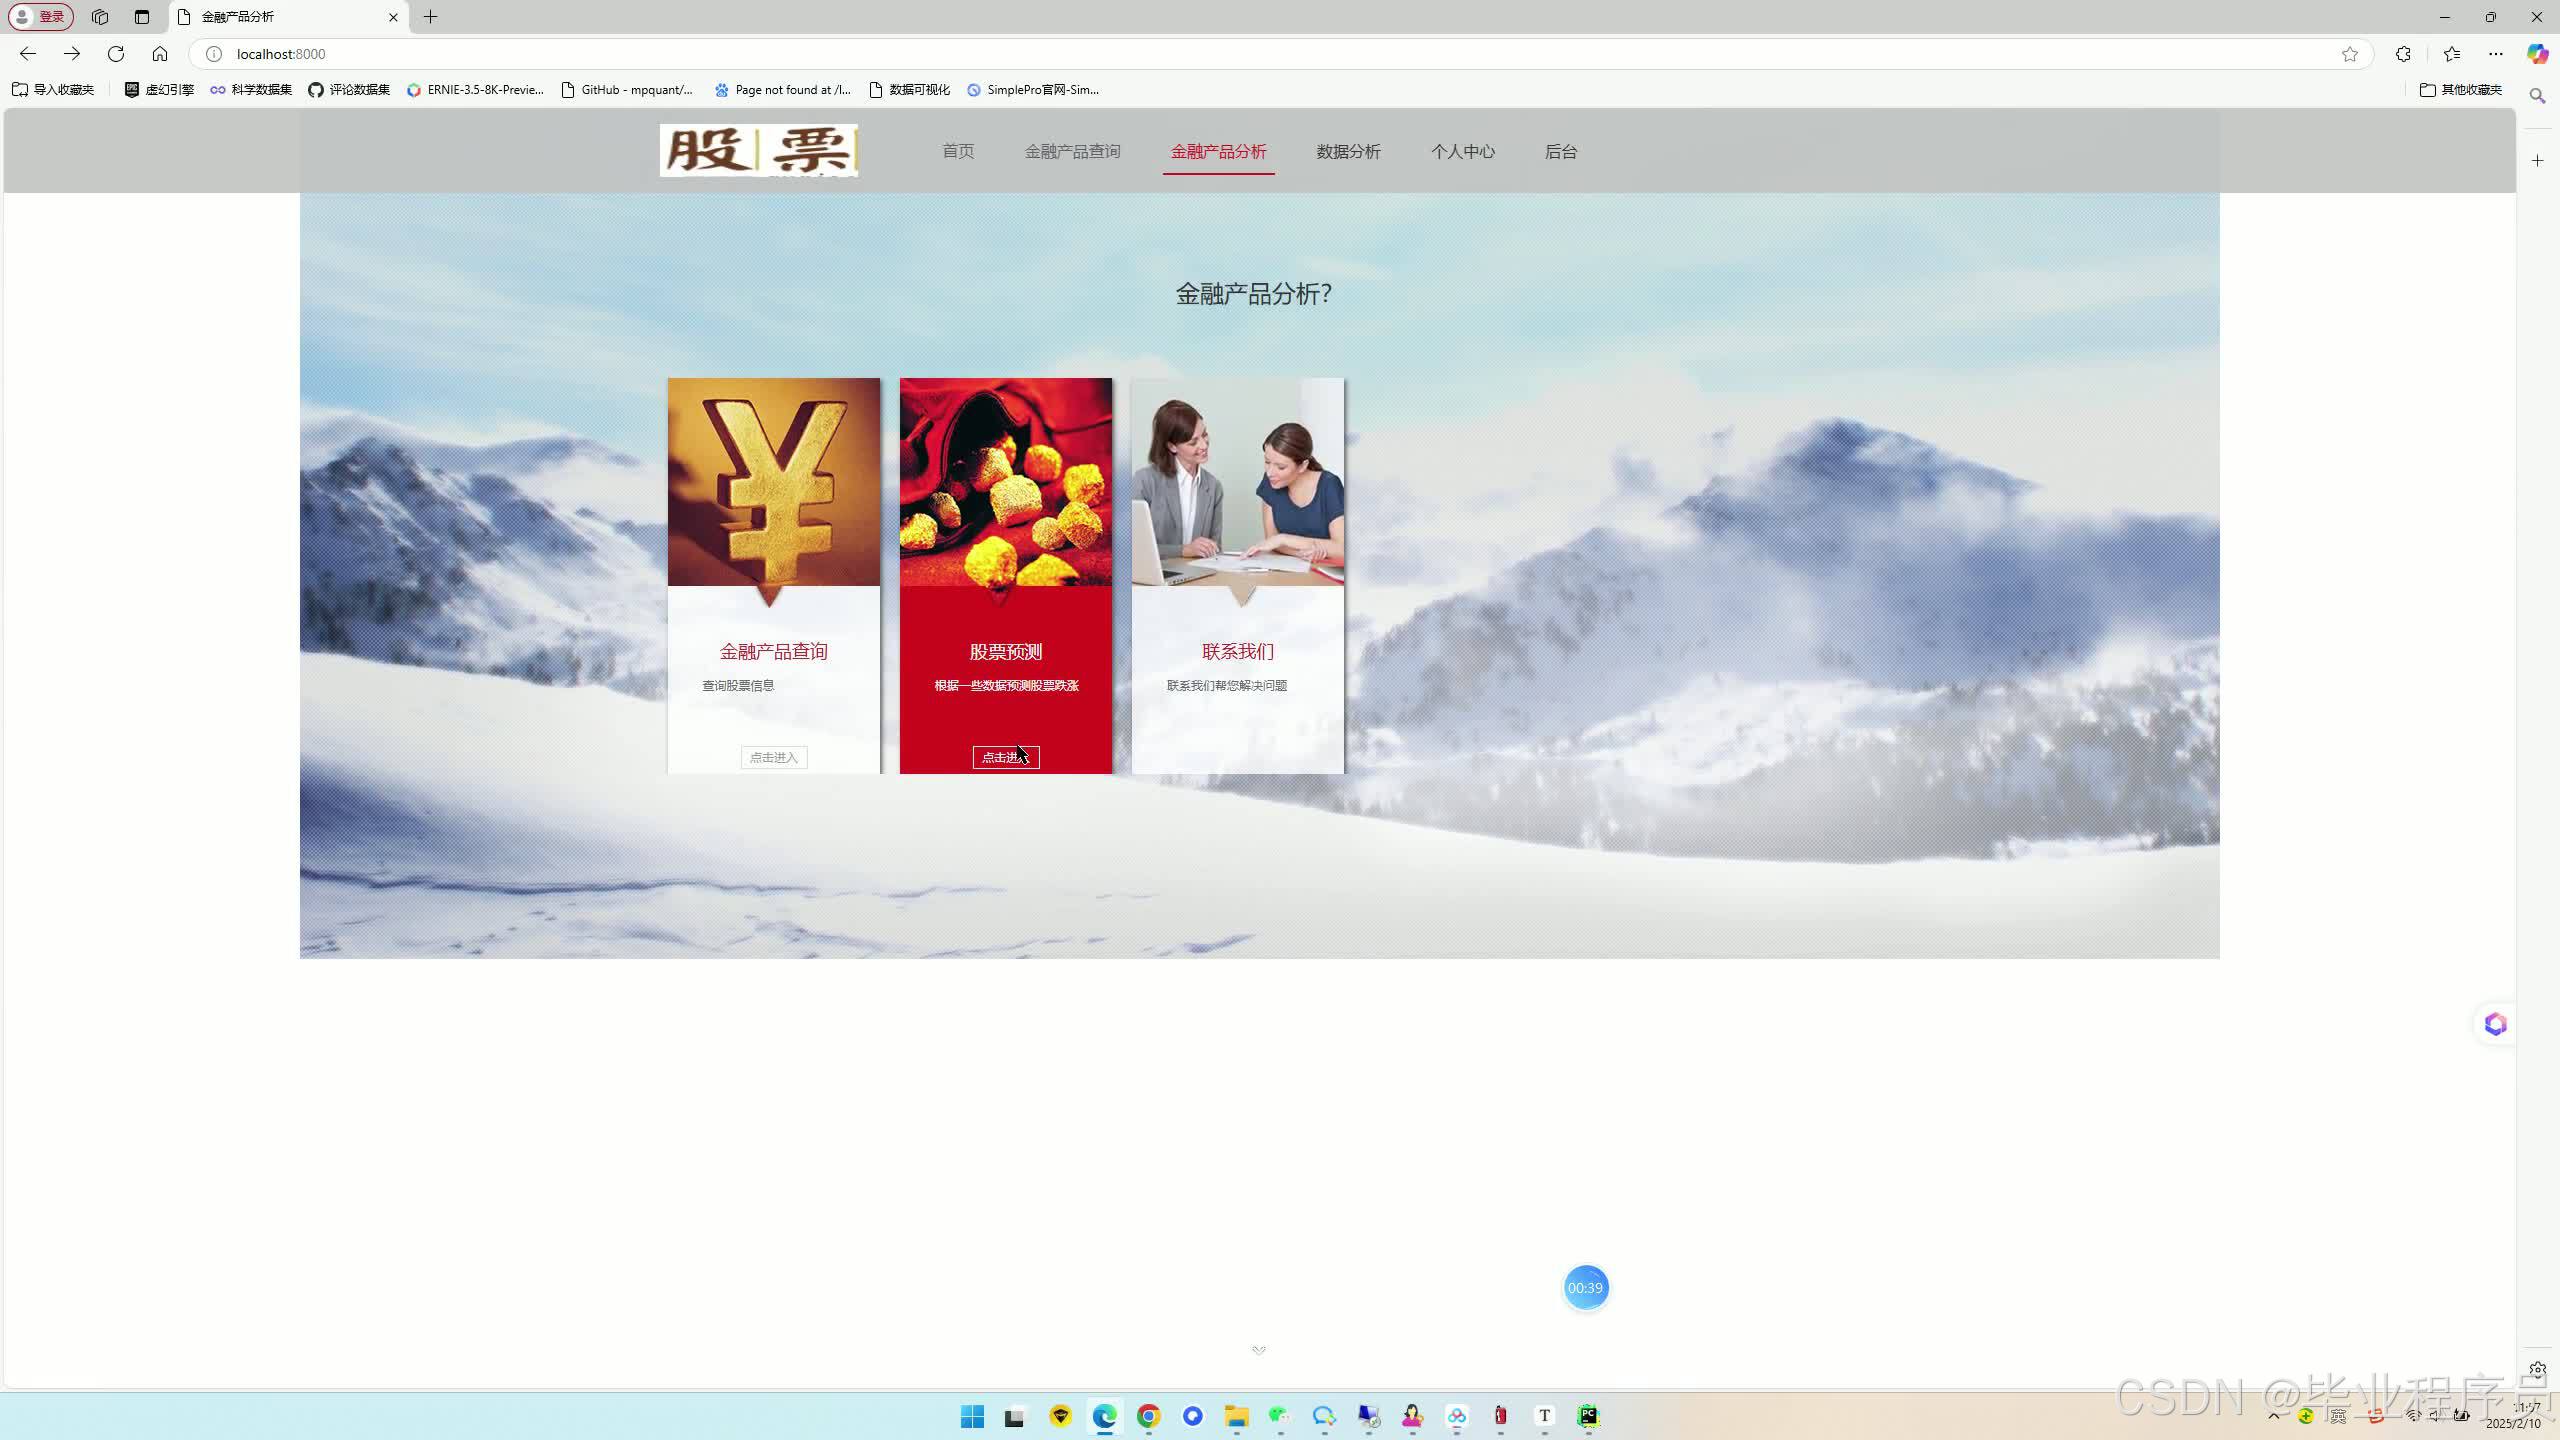Click 点击进入 under 金融产品查询
This screenshot has height=1440, width=2560.
[774, 757]
